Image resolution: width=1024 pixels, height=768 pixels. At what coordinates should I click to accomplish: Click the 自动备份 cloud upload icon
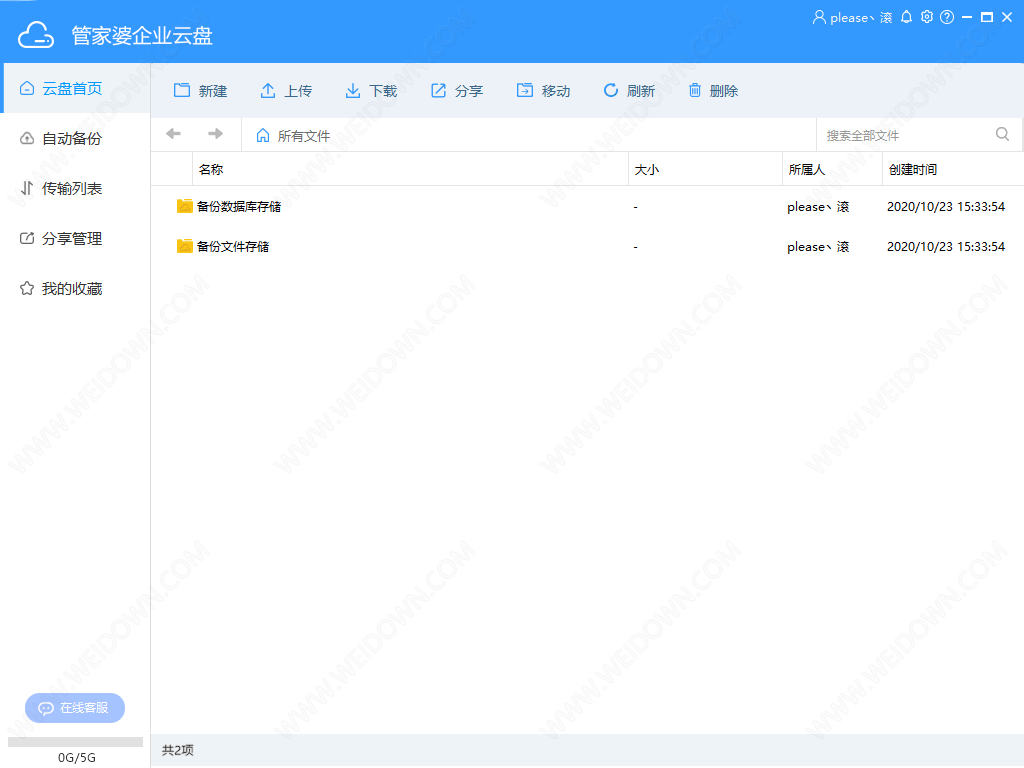coord(27,138)
